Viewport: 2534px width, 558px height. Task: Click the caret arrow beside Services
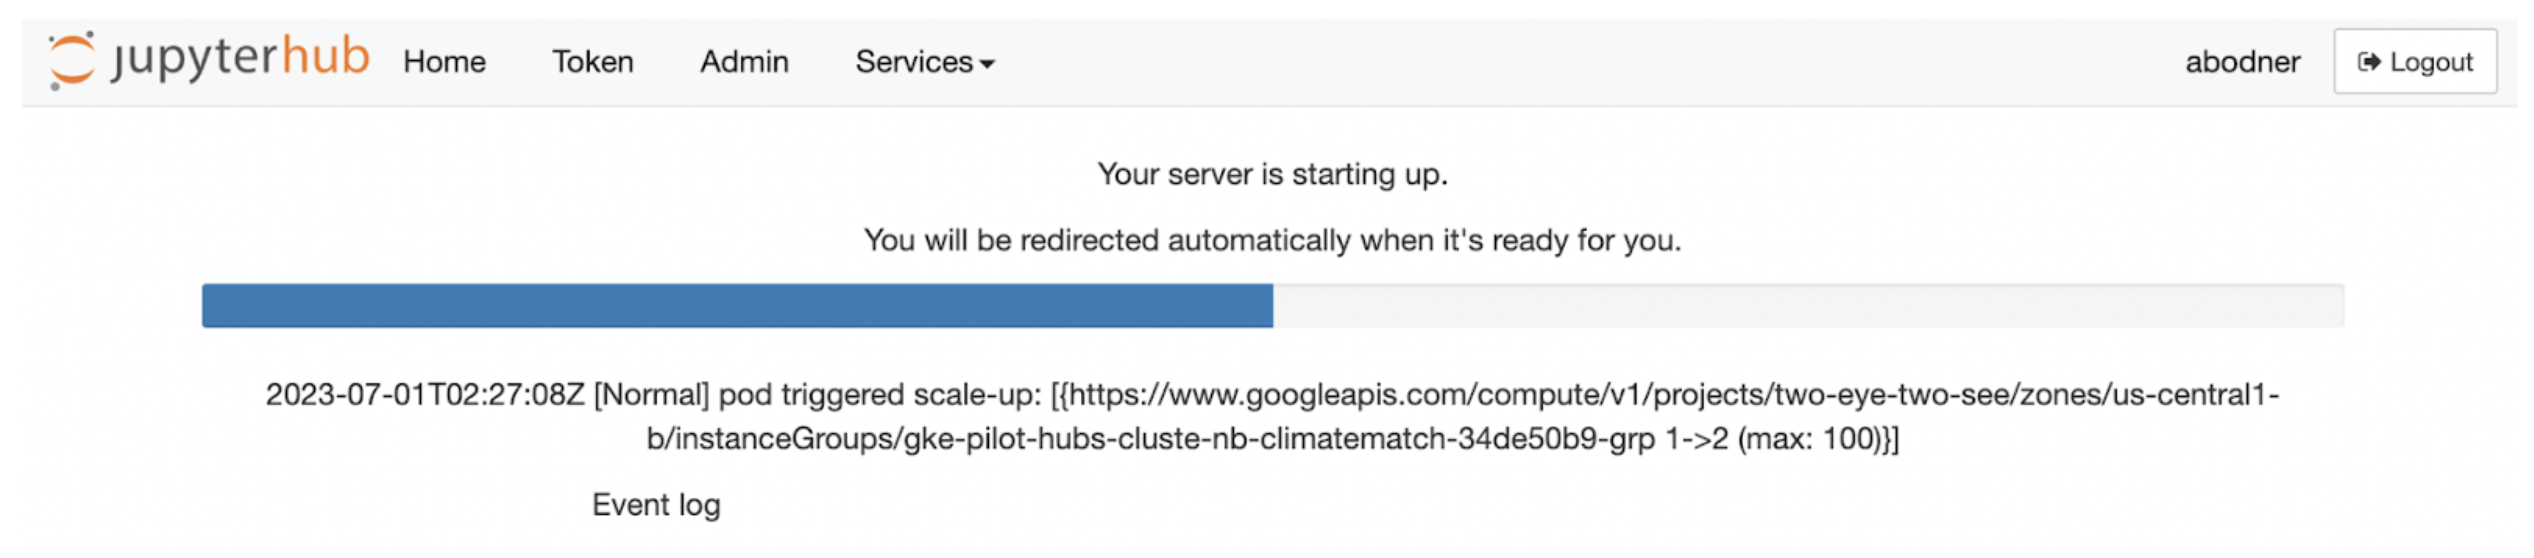click(x=988, y=64)
